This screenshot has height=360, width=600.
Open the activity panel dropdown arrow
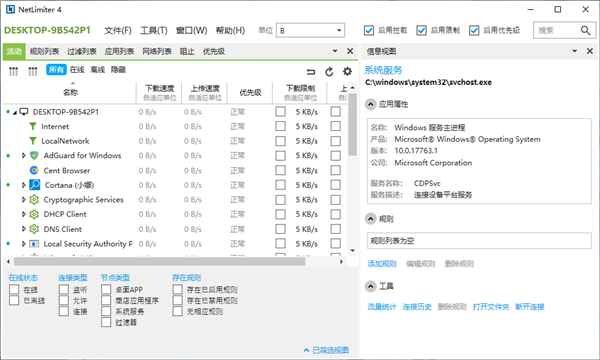335,51
